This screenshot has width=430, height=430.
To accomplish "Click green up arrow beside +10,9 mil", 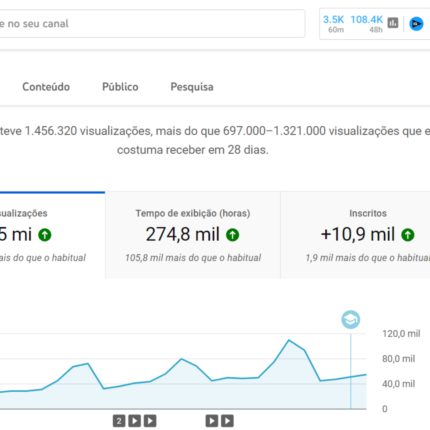I will tap(408, 235).
